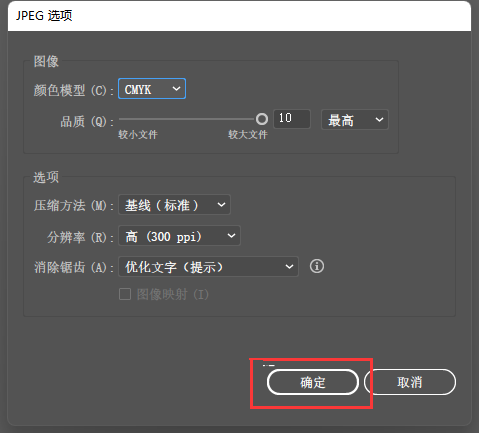
Task: Click the 品质 (Q) label
Action: 87,122
